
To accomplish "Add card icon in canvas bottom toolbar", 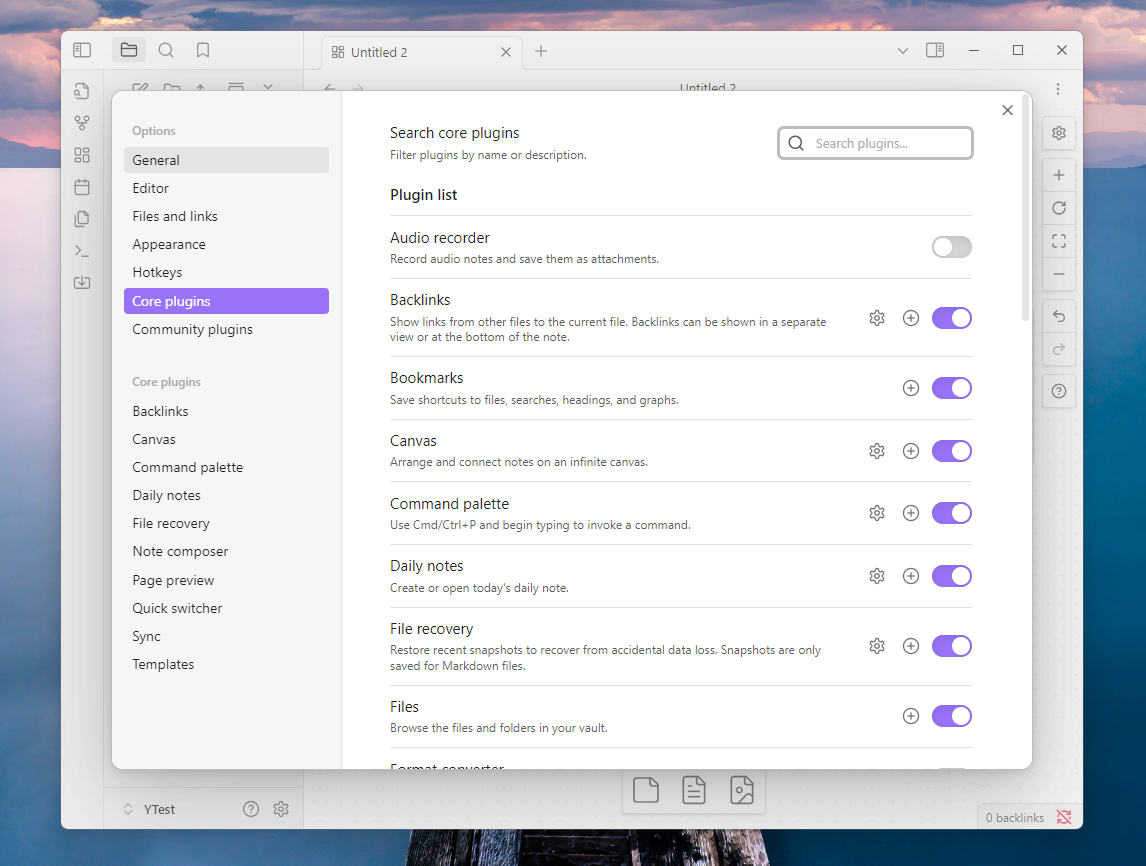I will pos(646,790).
